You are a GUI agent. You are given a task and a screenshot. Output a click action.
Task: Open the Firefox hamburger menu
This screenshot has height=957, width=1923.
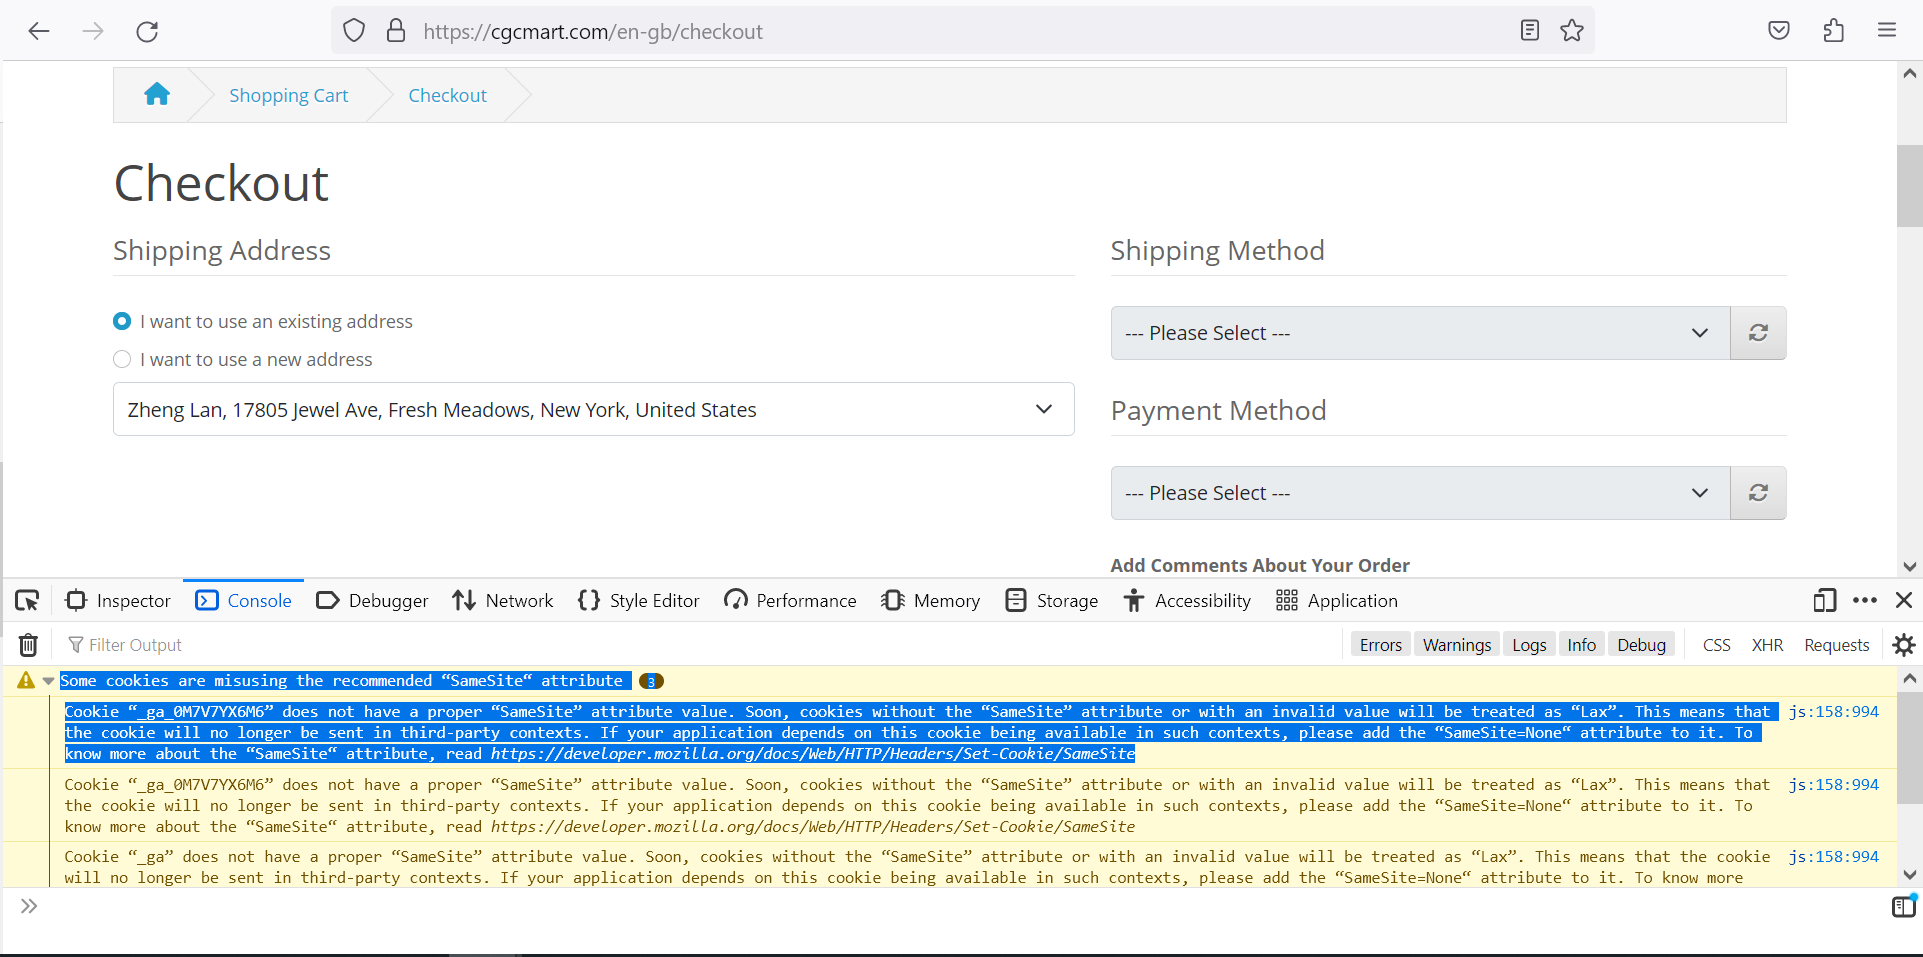[x=1887, y=31]
